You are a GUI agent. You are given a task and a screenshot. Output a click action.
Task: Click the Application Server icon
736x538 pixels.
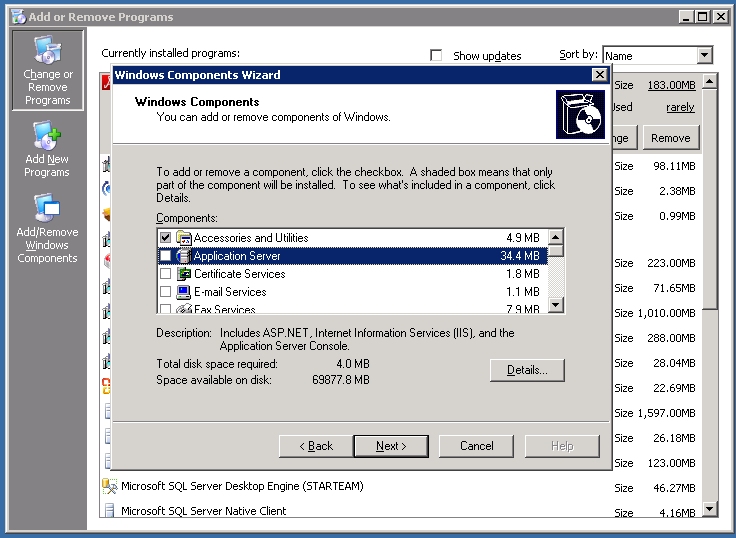point(184,256)
